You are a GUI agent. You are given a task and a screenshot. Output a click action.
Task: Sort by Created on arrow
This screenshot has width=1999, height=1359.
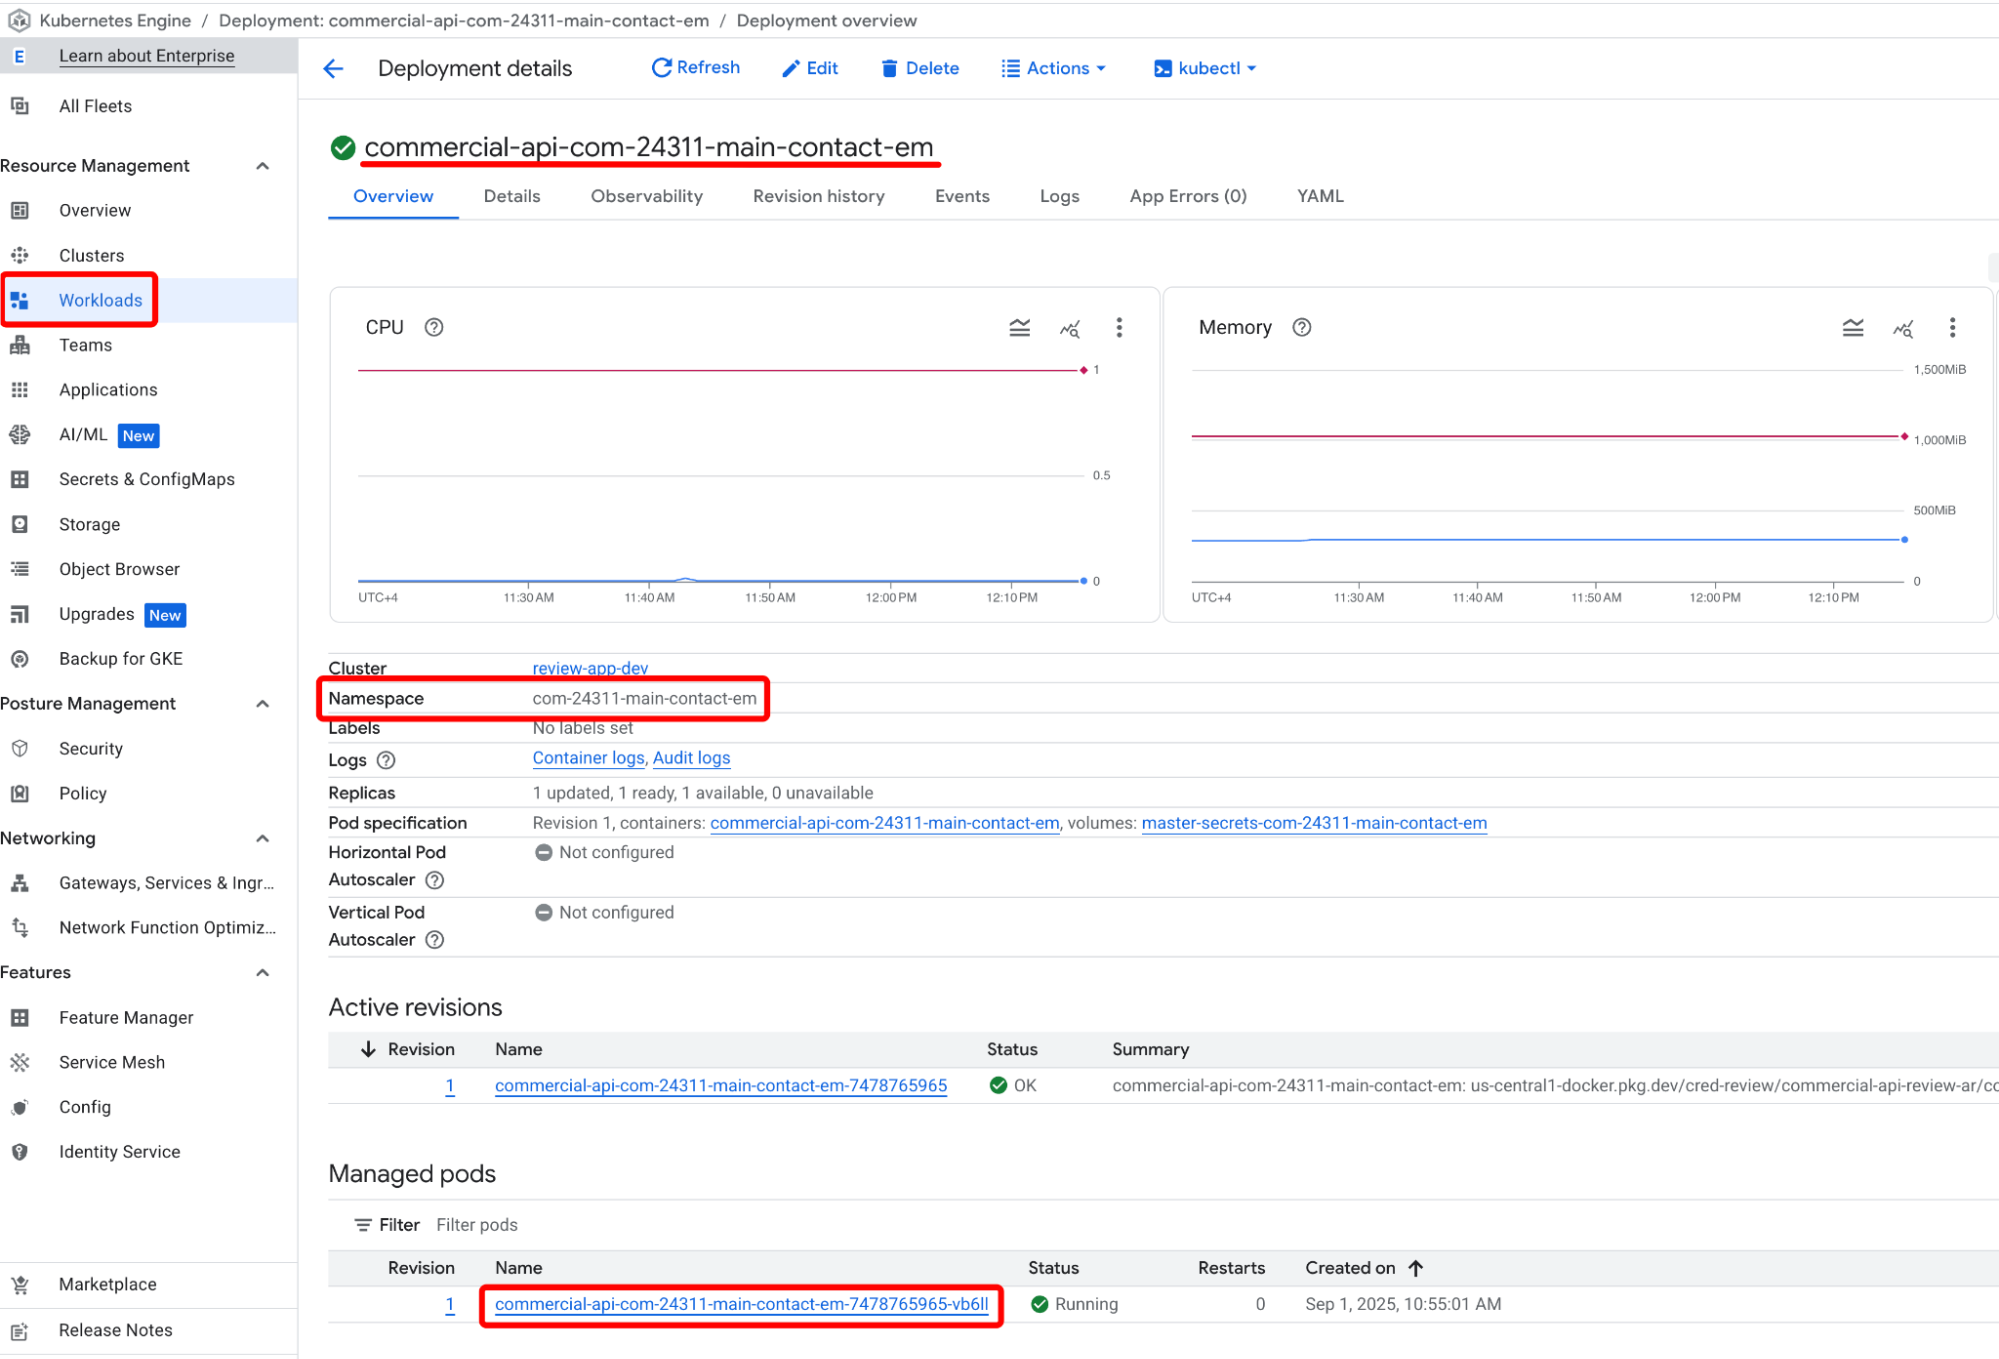coord(1415,1268)
